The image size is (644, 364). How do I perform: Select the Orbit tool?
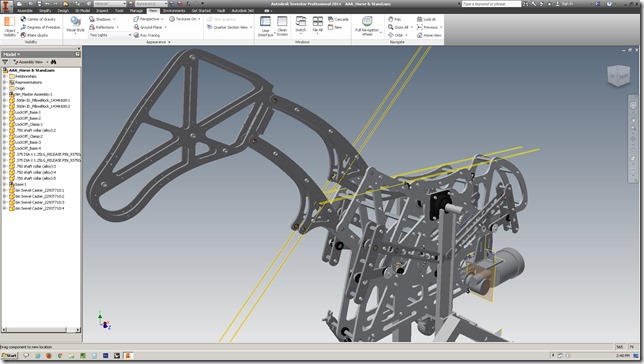click(x=396, y=35)
